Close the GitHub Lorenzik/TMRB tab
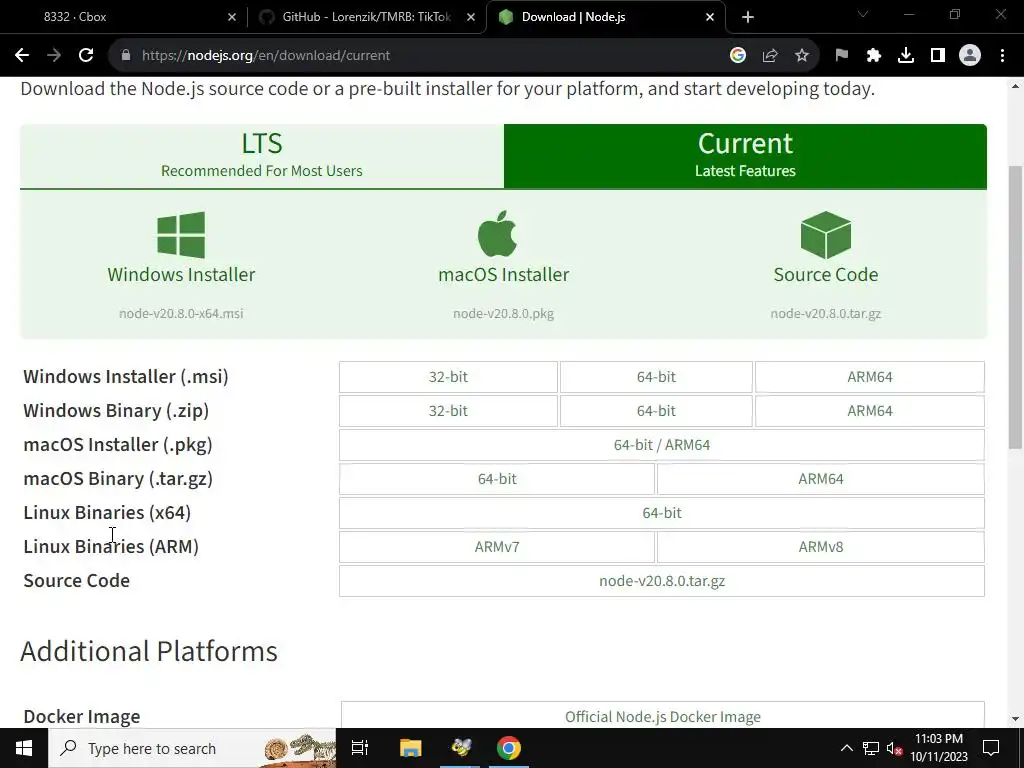Image resolution: width=1024 pixels, height=768 pixels. point(471,18)
